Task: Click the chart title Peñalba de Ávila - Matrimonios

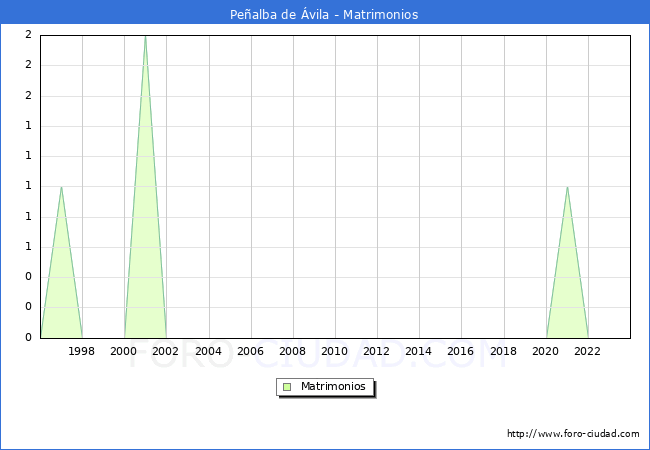Action: tap(324, 15)
